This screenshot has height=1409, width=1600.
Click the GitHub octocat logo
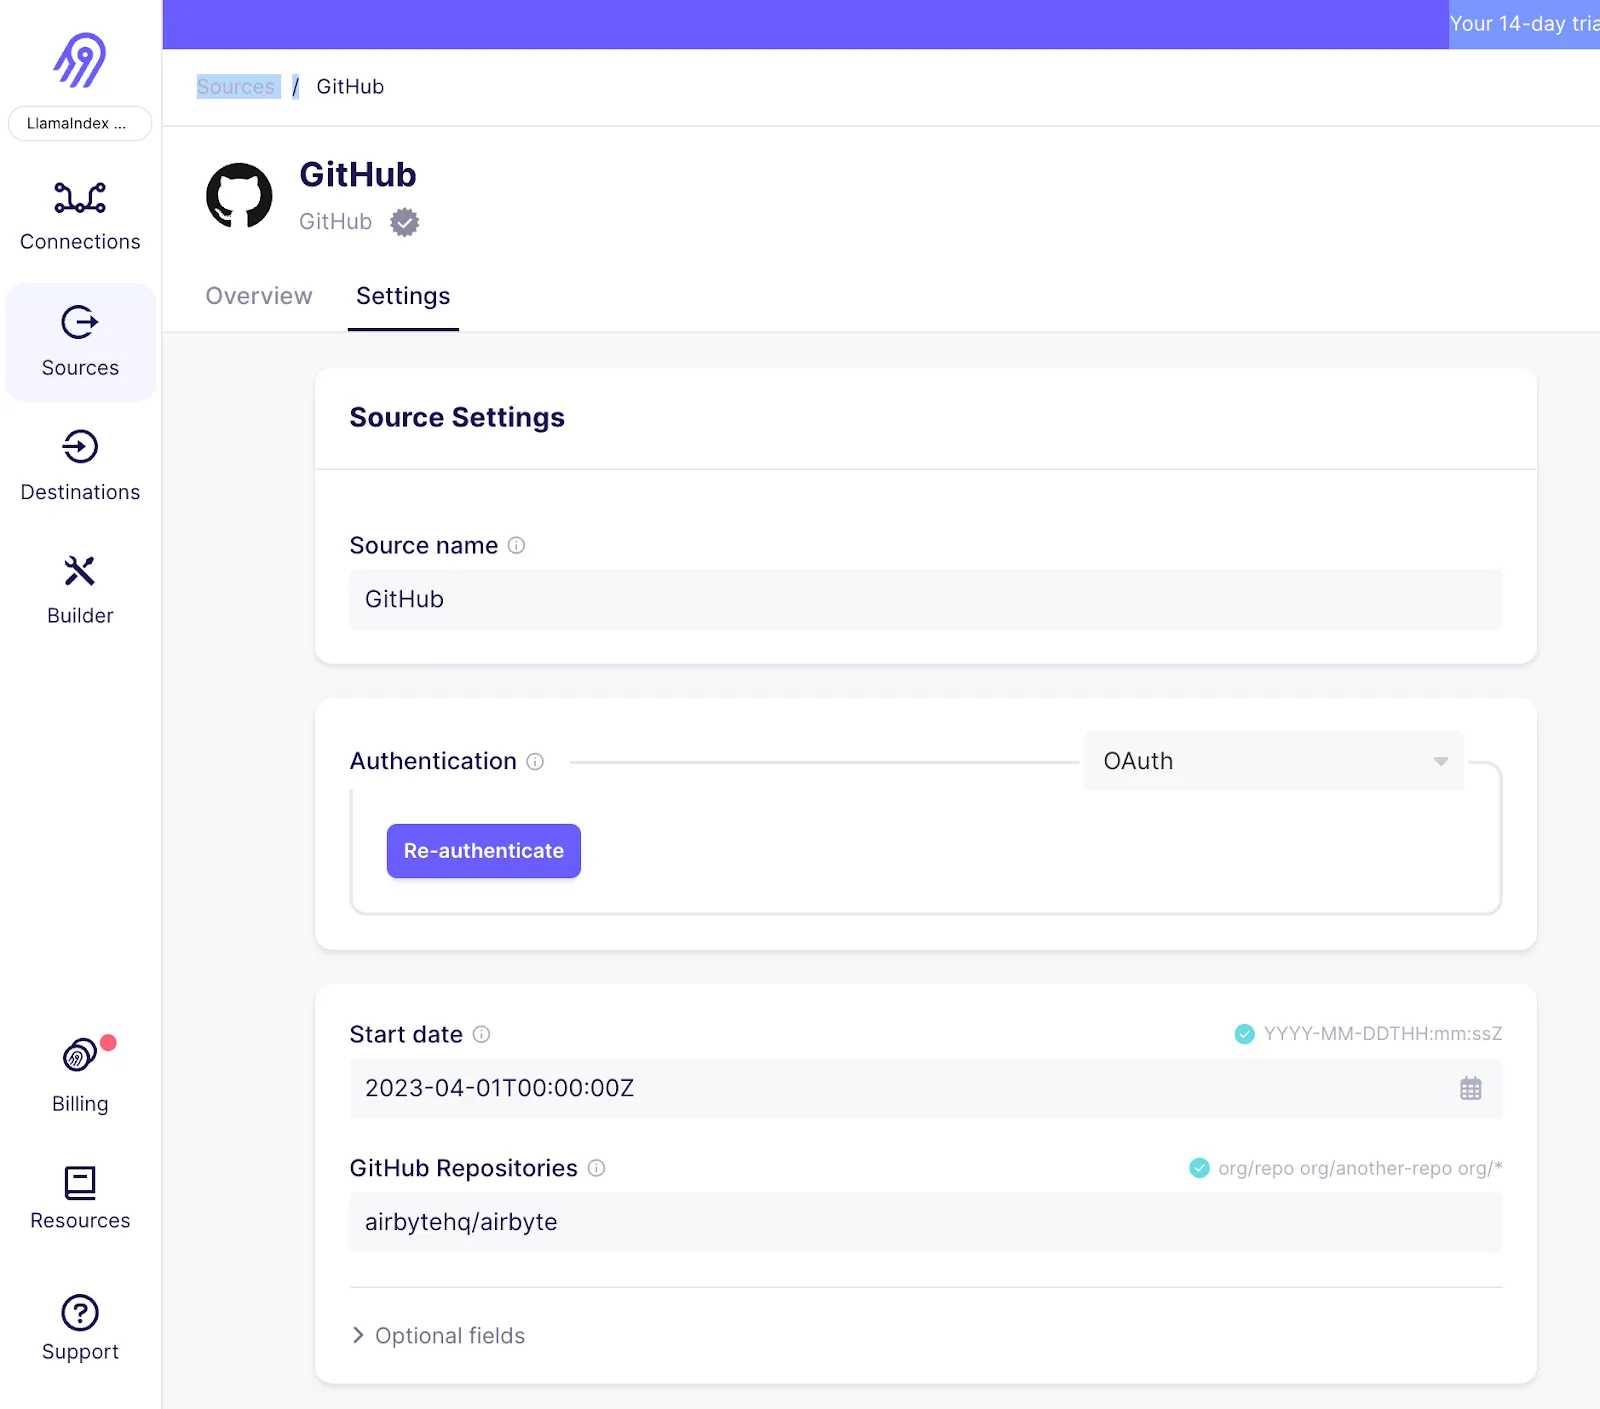point(239,195)
